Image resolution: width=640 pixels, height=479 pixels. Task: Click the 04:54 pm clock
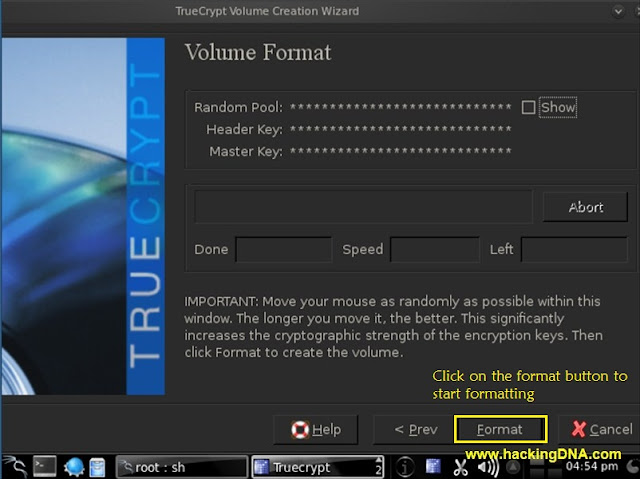[591, 466]
